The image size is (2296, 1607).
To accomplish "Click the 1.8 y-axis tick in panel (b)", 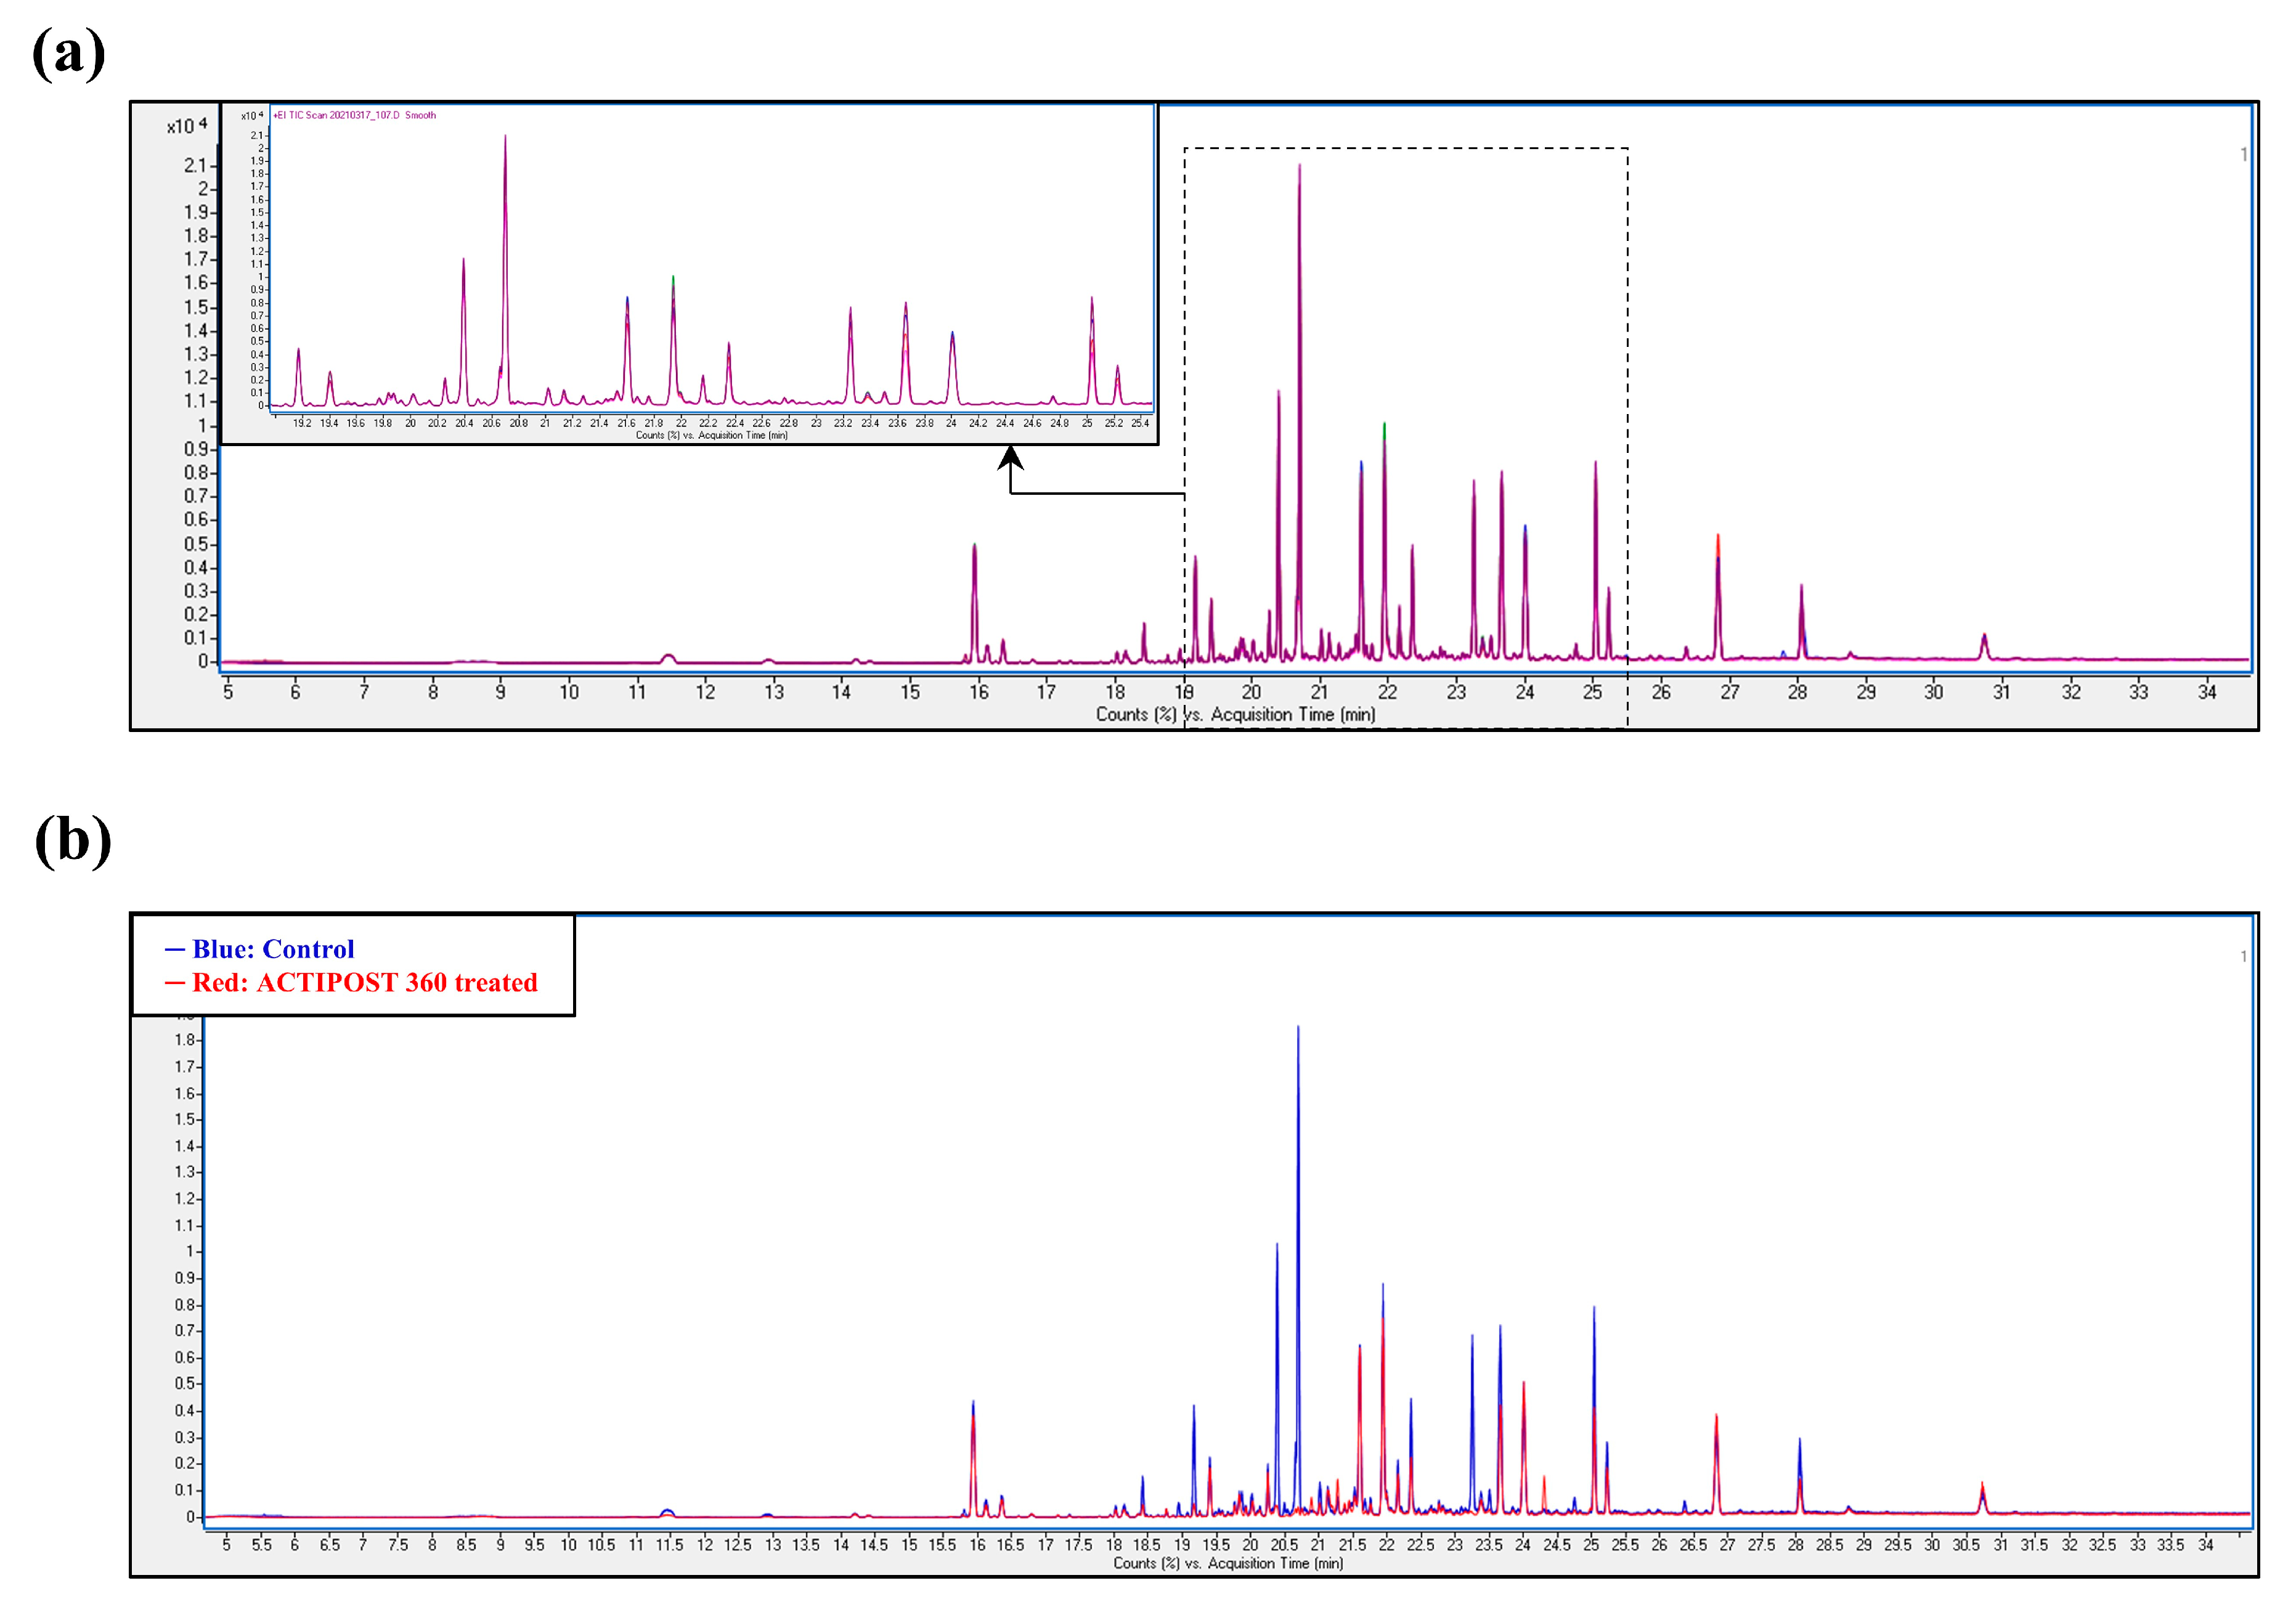I will pyautogui.click(x=185, y=1040).
